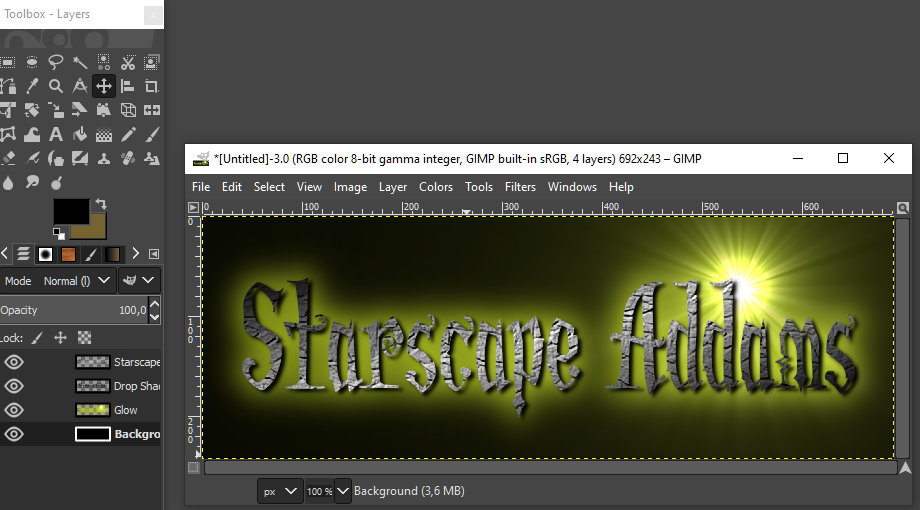Image resolution: width=920 pixels, height=510 pixels.
Task: Select the Pencil tool
Action: 128,134
